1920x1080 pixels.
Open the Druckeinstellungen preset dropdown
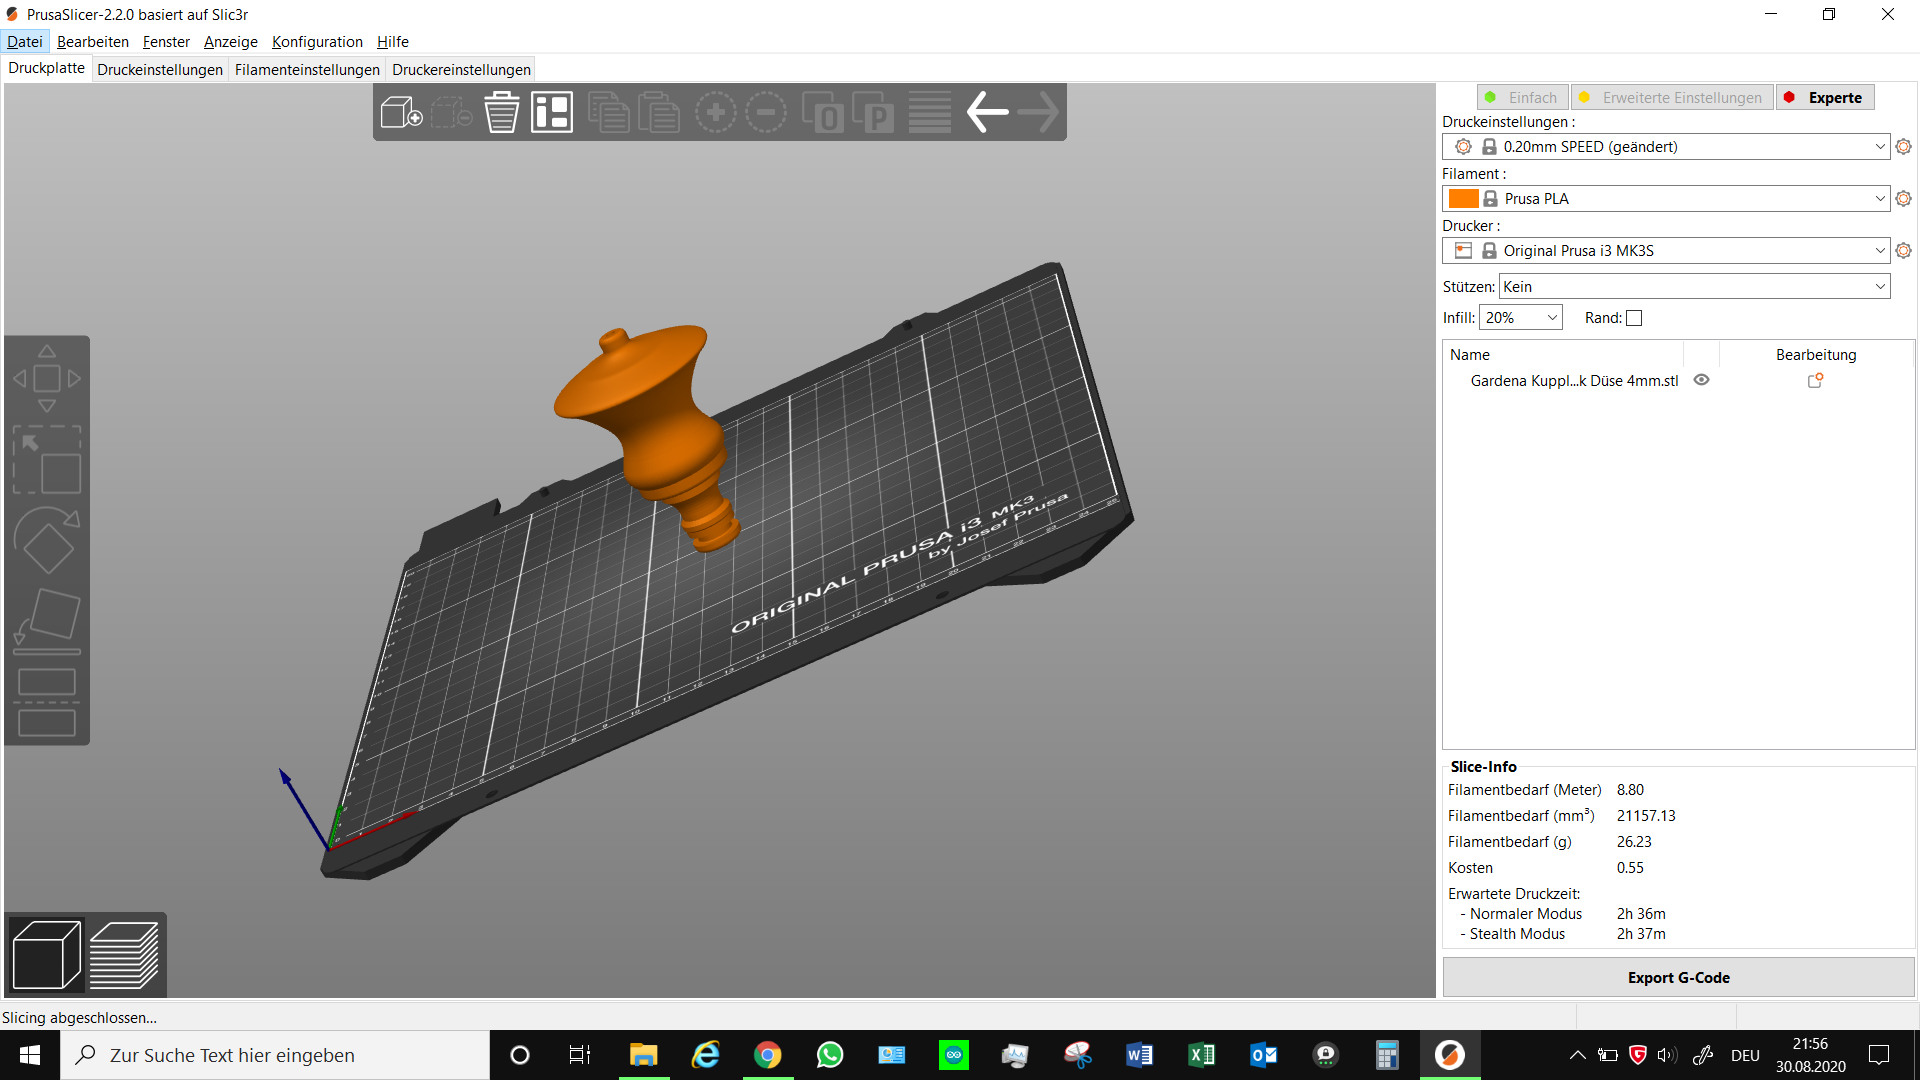pyautogui.click(x=1666, y=147)
